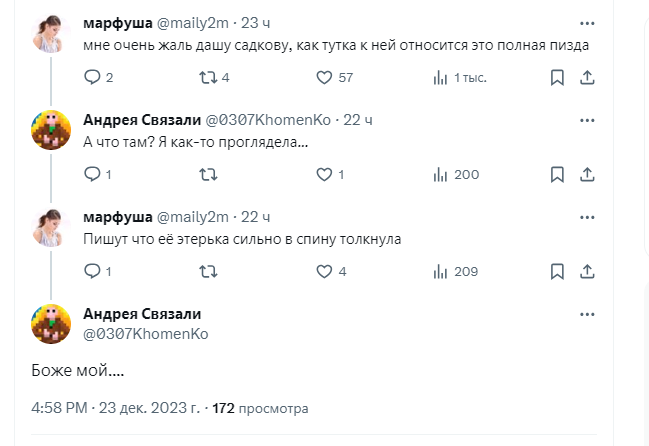View analytics of the 209 views tweet

pos(440,271)
